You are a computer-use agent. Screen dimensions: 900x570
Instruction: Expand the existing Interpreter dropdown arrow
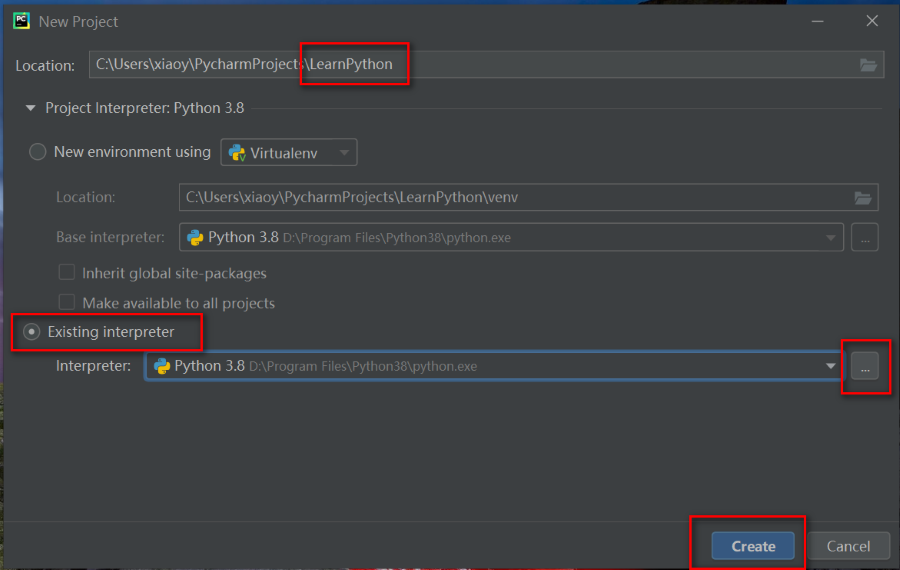(x=830, y=366)
